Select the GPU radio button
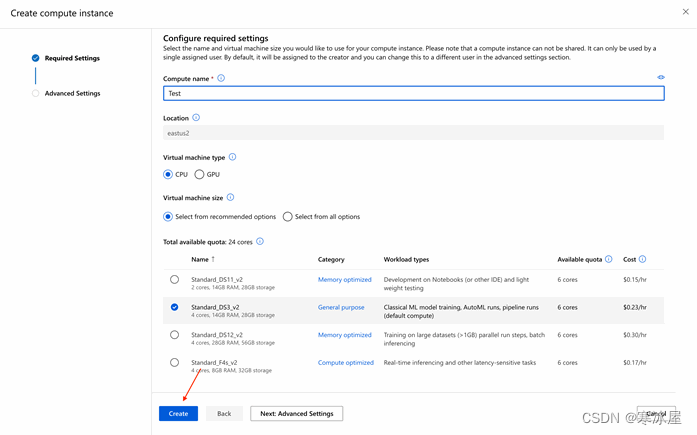This screenshot has height=435, width=697. [199, 175]
